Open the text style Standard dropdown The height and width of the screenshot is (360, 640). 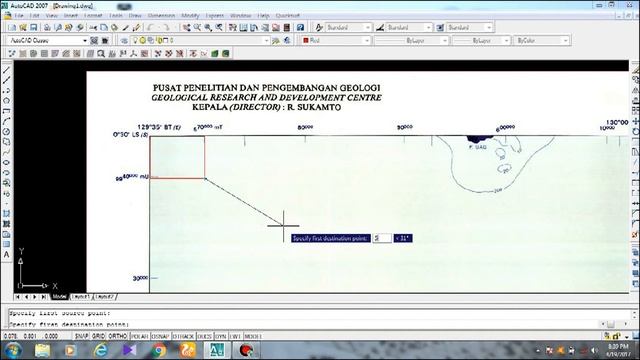[x=368, y=27]
